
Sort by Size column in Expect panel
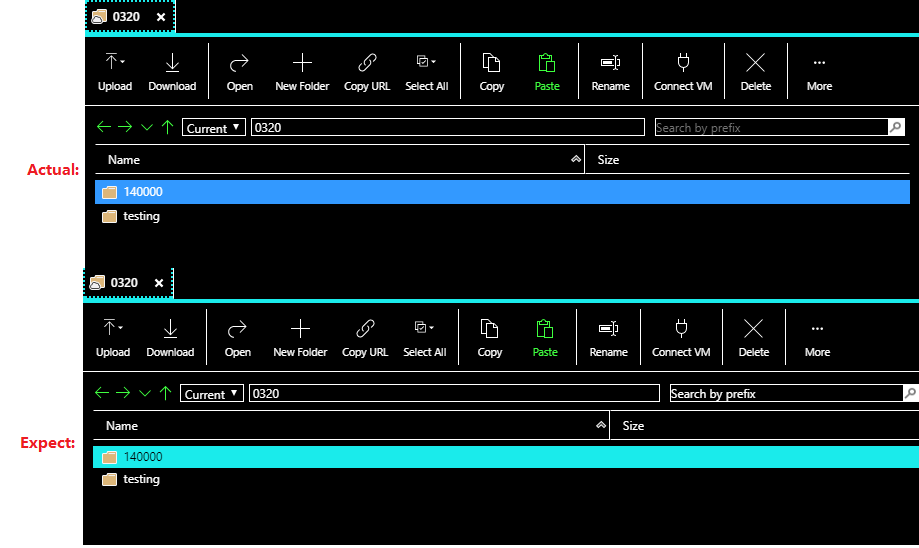click(764, 426)
